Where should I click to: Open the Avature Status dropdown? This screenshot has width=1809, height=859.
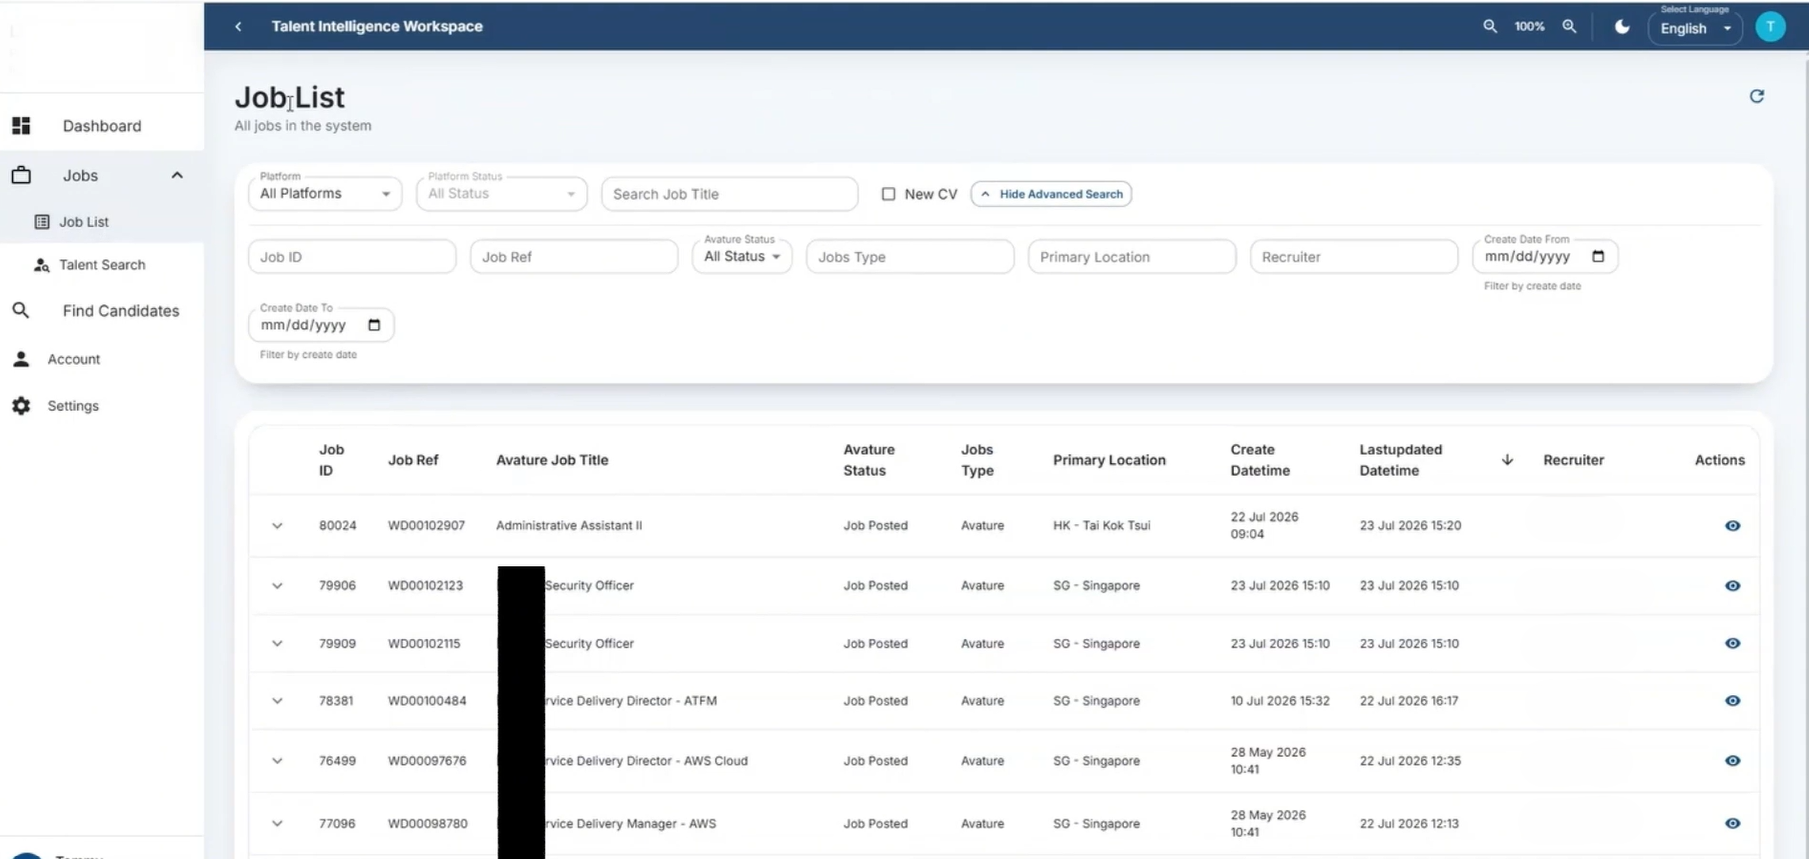[741, 256]
